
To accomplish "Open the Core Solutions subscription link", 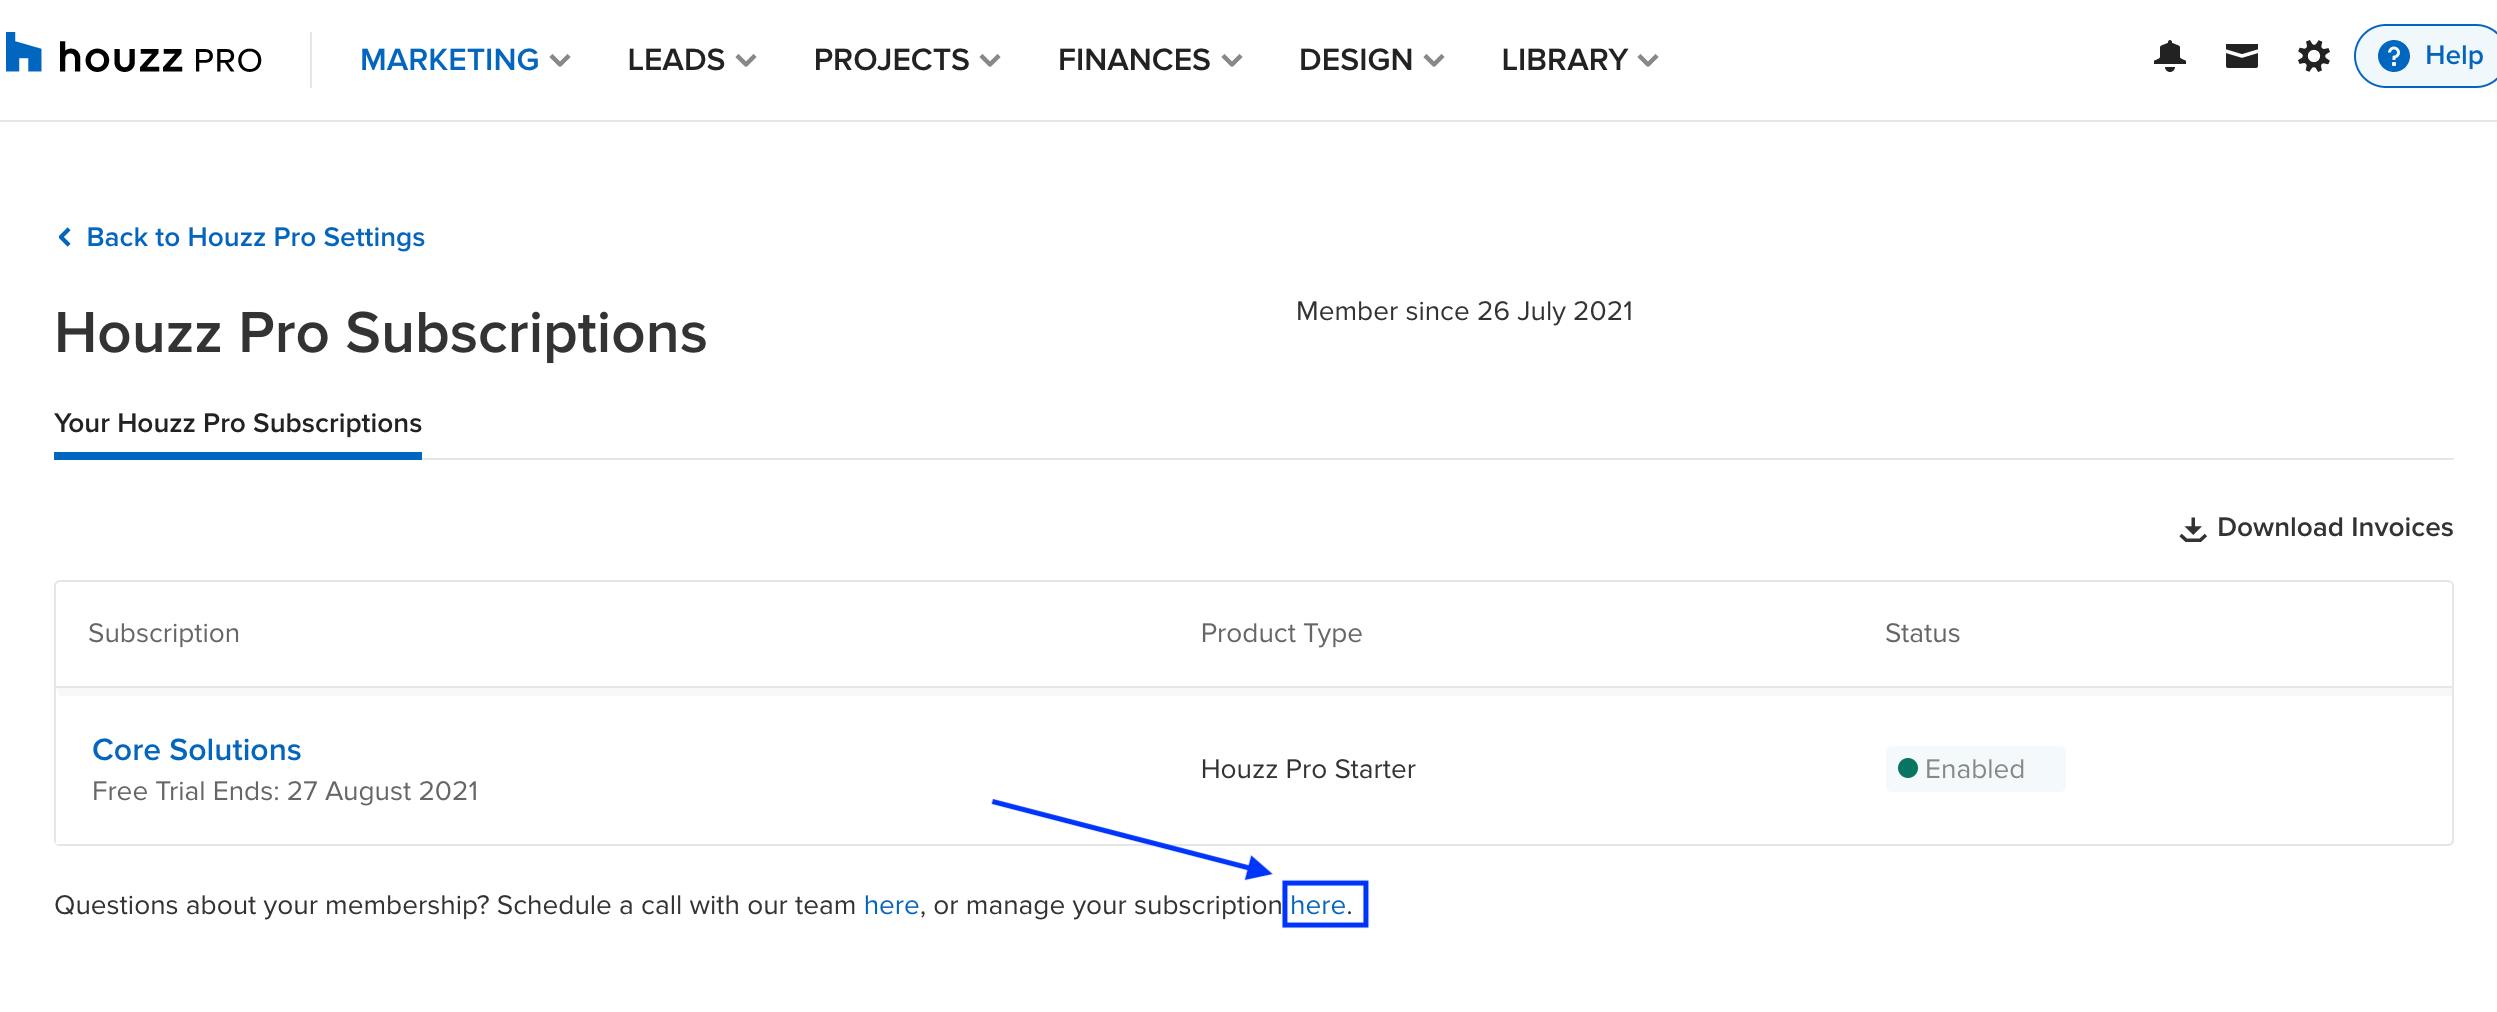I will click(196, 749).
